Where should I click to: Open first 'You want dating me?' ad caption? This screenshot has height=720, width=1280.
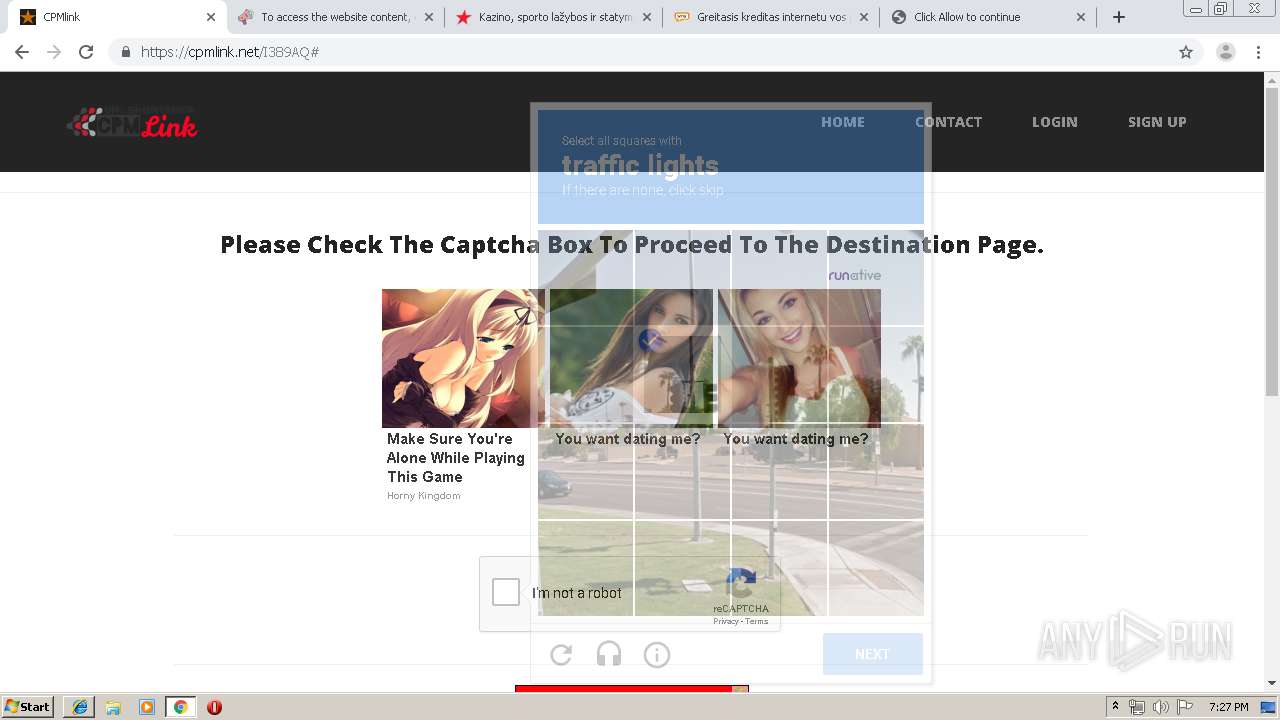[628, 439]
